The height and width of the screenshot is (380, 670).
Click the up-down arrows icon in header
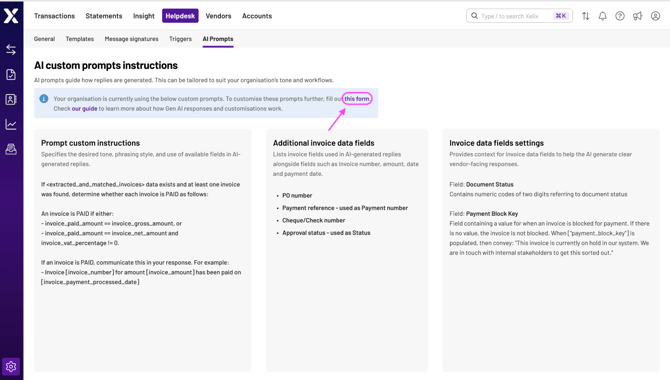point(585,16)
